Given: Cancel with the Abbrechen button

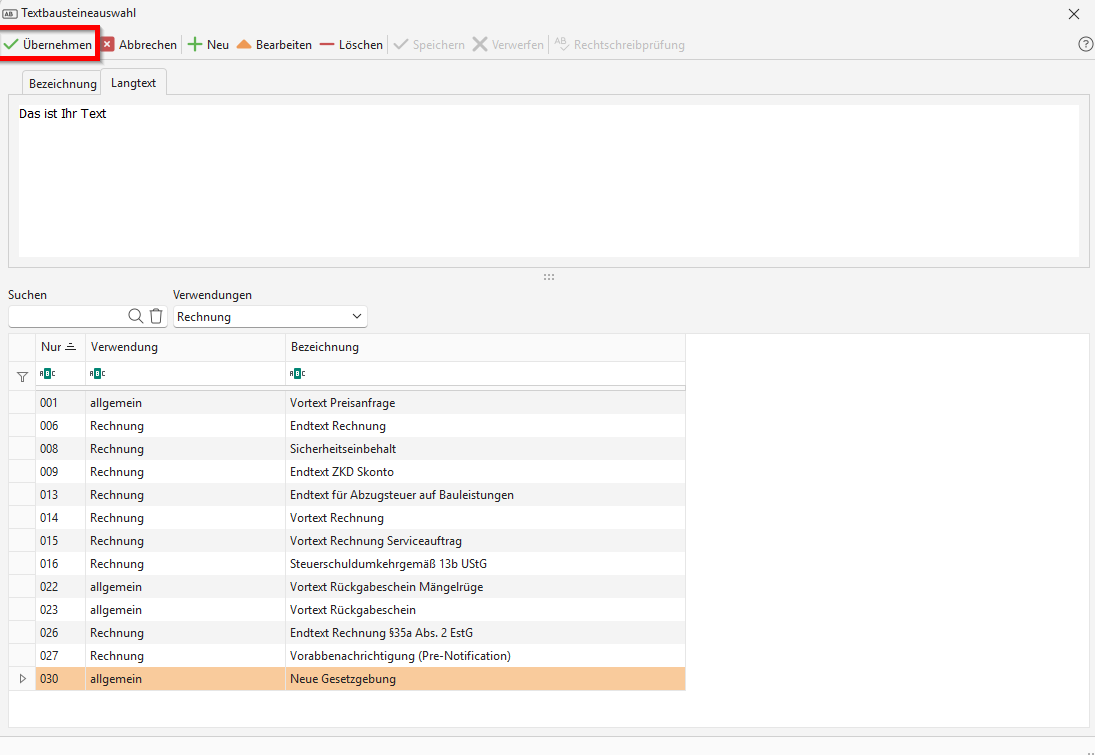Looking at the screenshot, I should click(139, 45).
